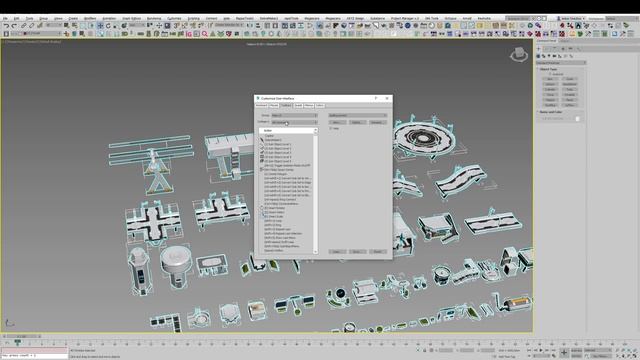Viewport: 640px width, 360px height.
Task: Toggle the Hide checkbox in Customize dialog
Action: coord(331,128)
